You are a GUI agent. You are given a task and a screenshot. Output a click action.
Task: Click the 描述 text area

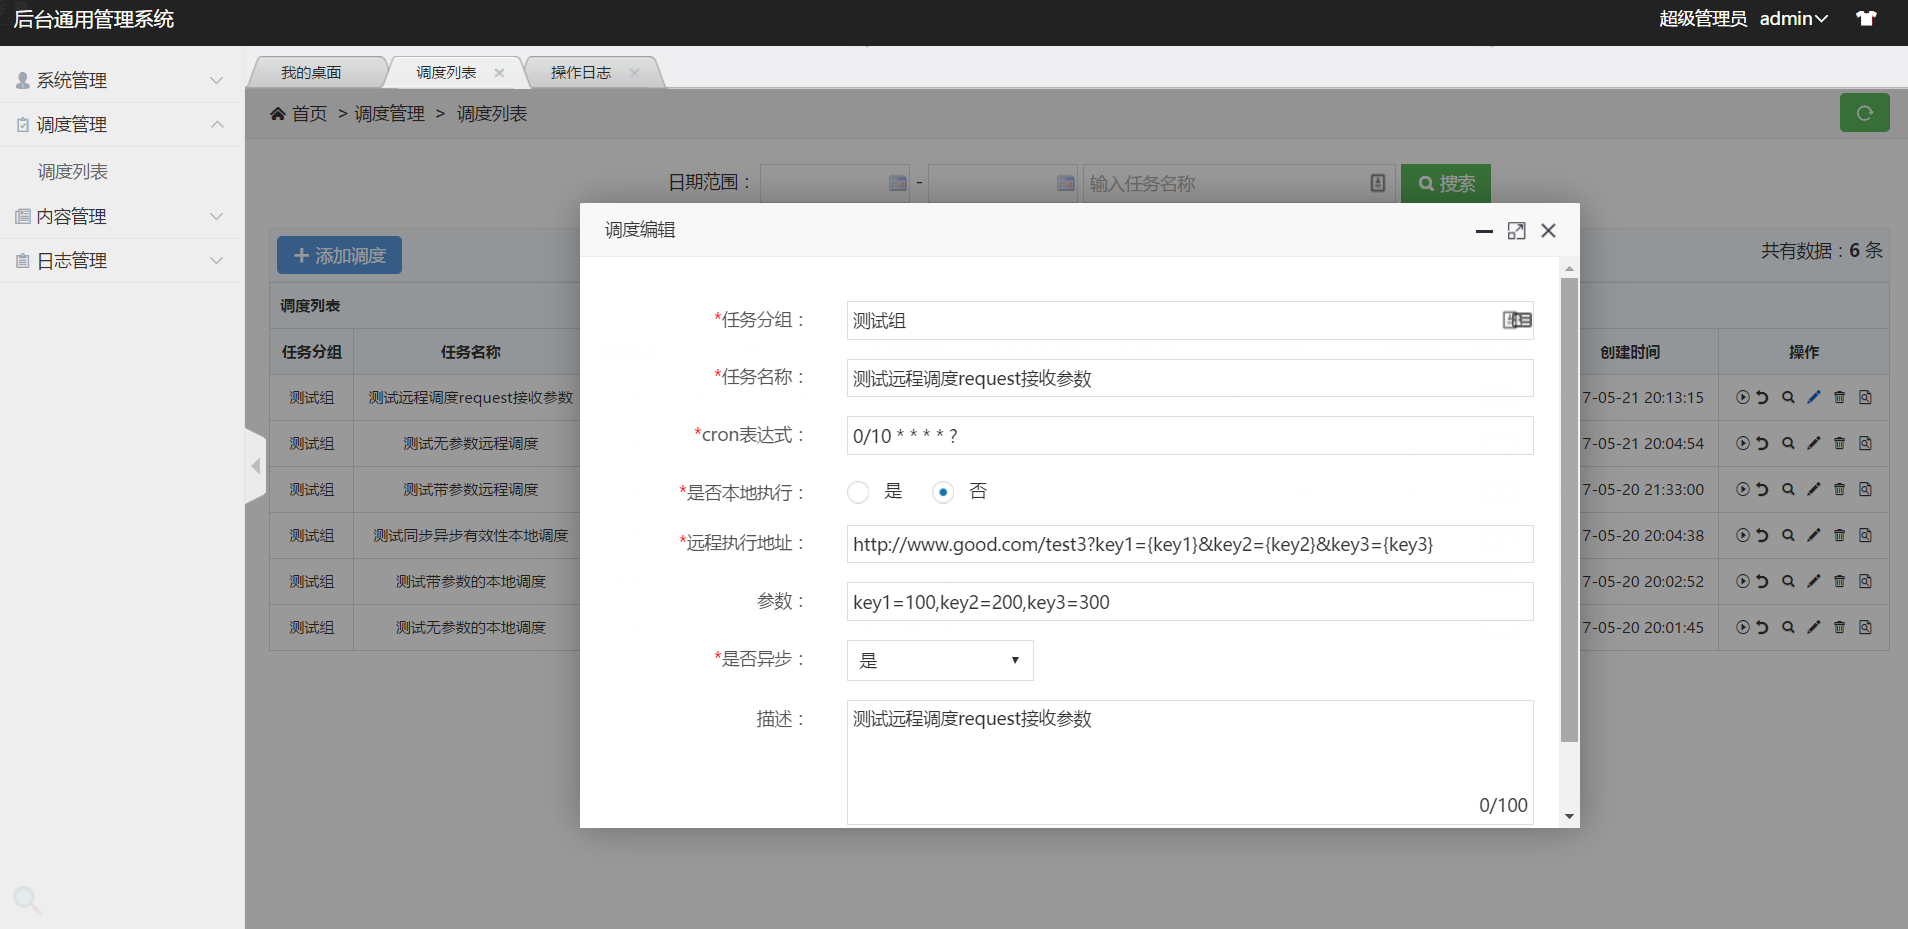(x=1190, y=762)
